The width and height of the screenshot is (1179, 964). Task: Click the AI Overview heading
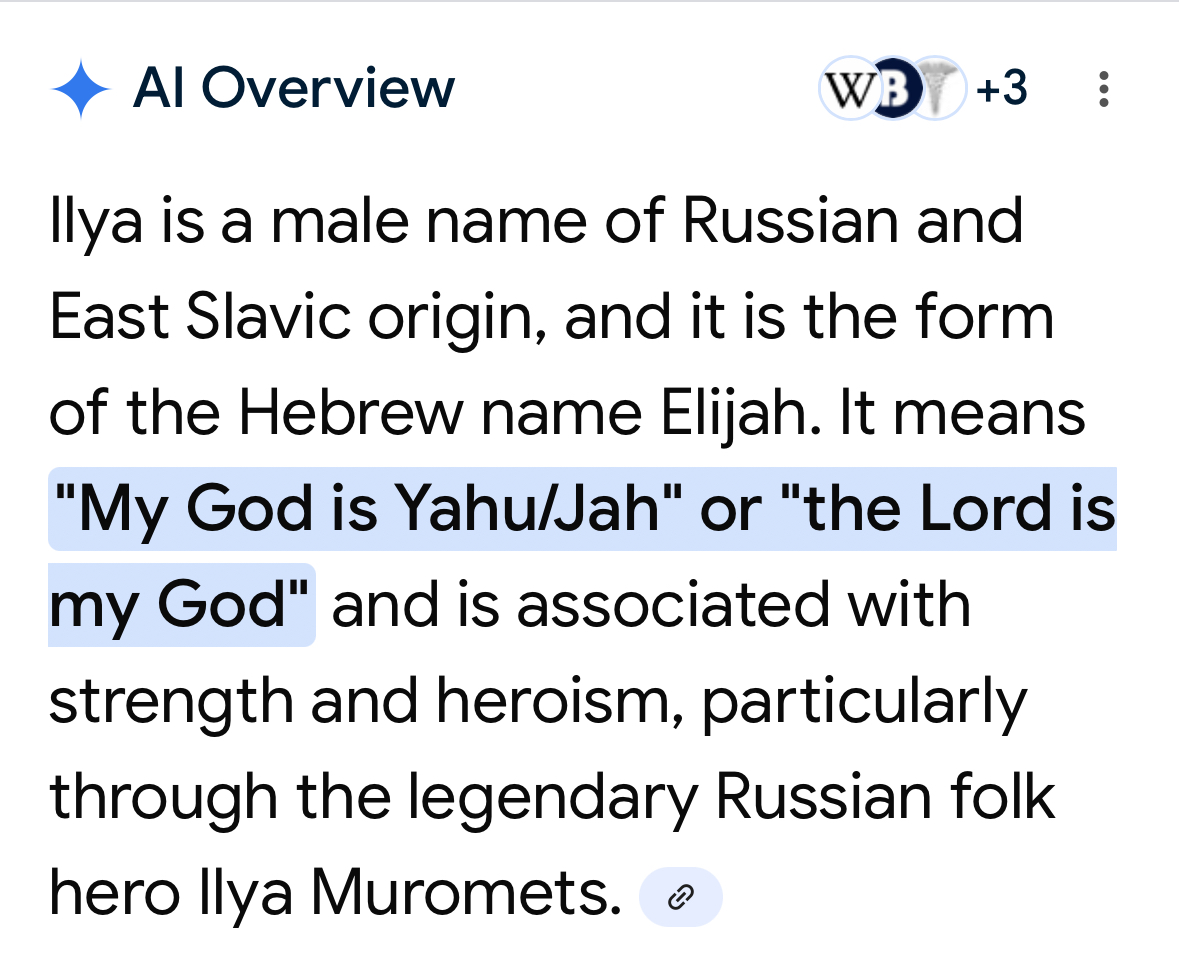click(x=293, y=89)
